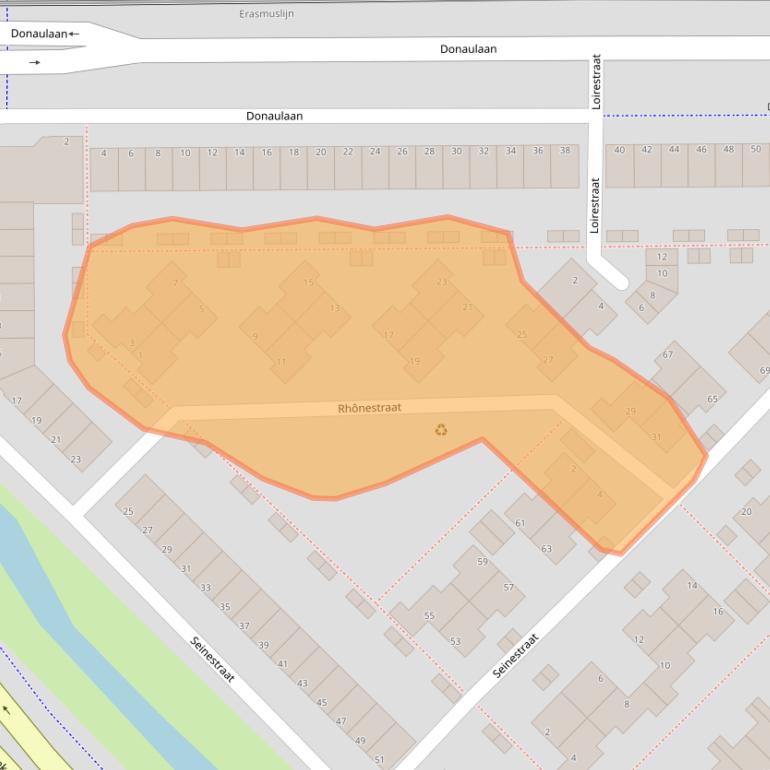Click the Erasmuslijn label at top
Image resolution: width=770 pixels, height=770 pixels.
pos(267,14)
